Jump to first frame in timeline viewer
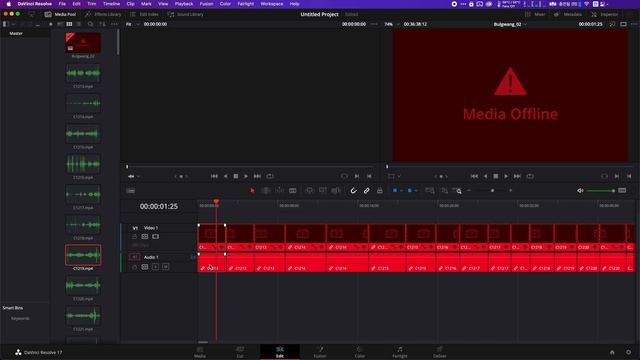 (474, 176)
